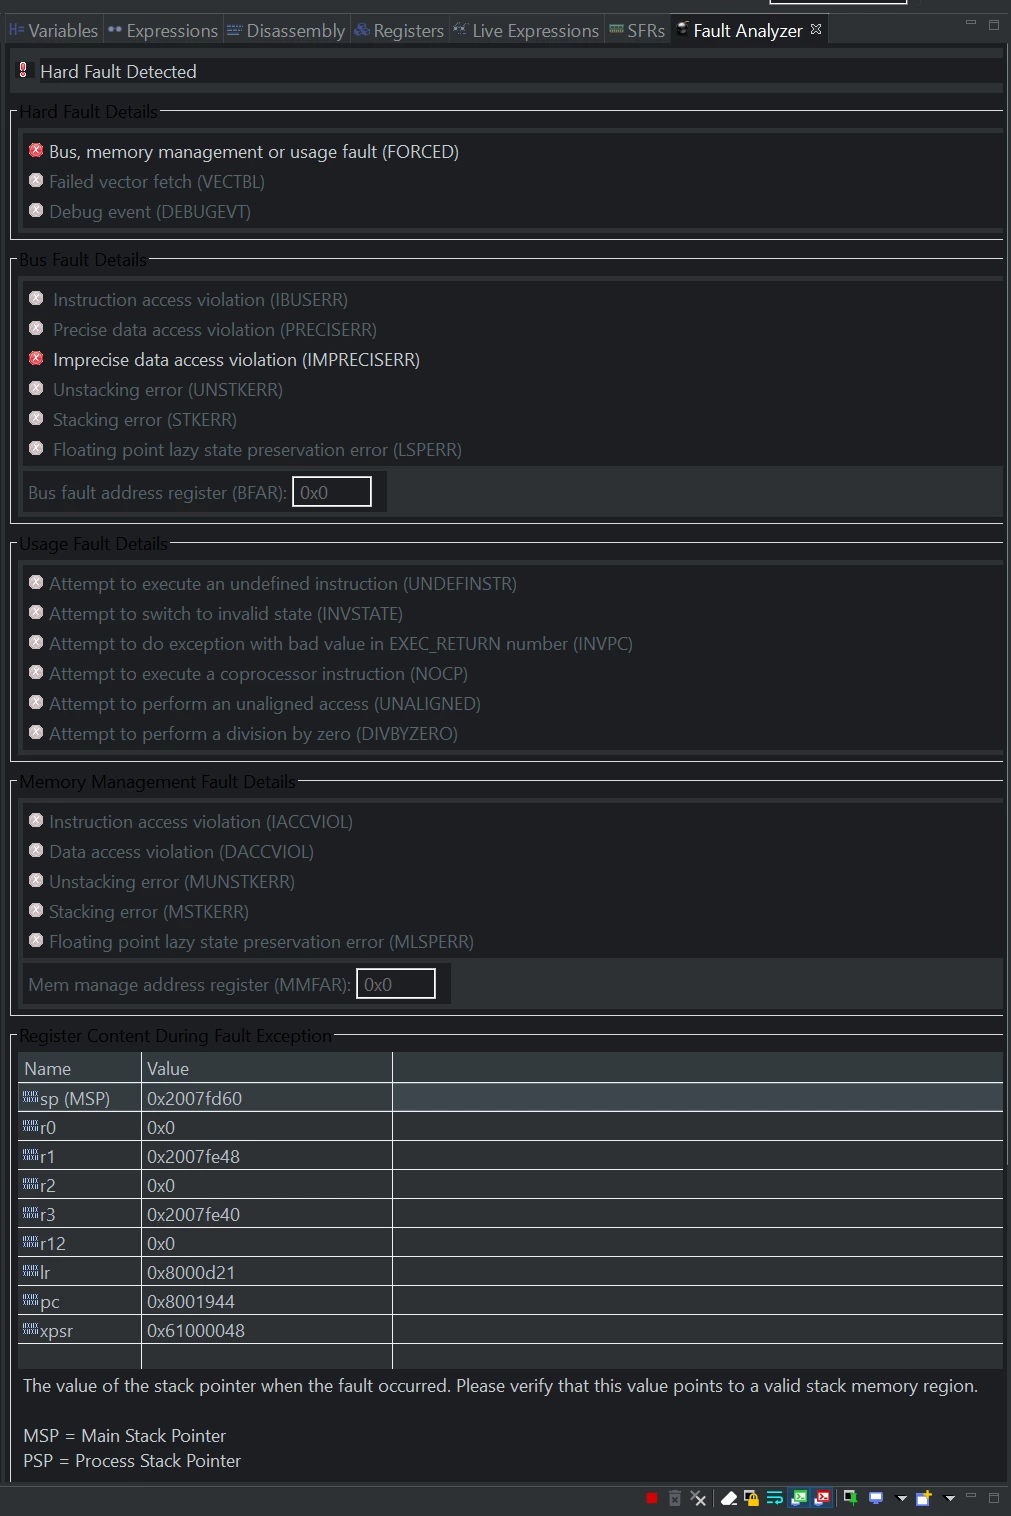Click the Mem manage address register field
The image size is (1011, 1516).
coord(396,984)
